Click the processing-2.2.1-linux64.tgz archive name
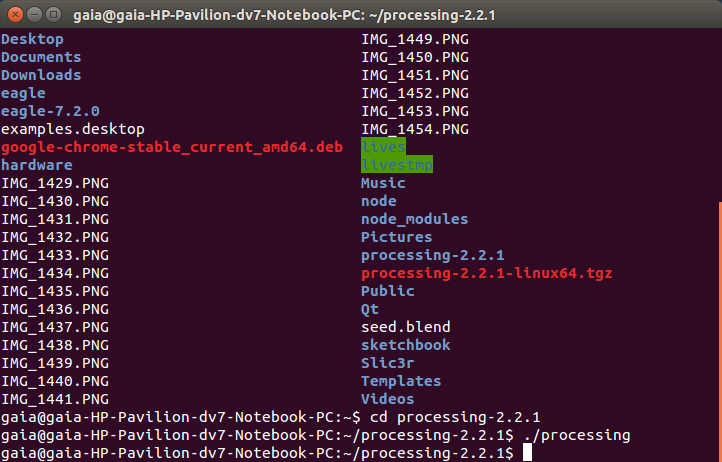Image resolution: width=722 pixels, height=462 pixels. 486,273
